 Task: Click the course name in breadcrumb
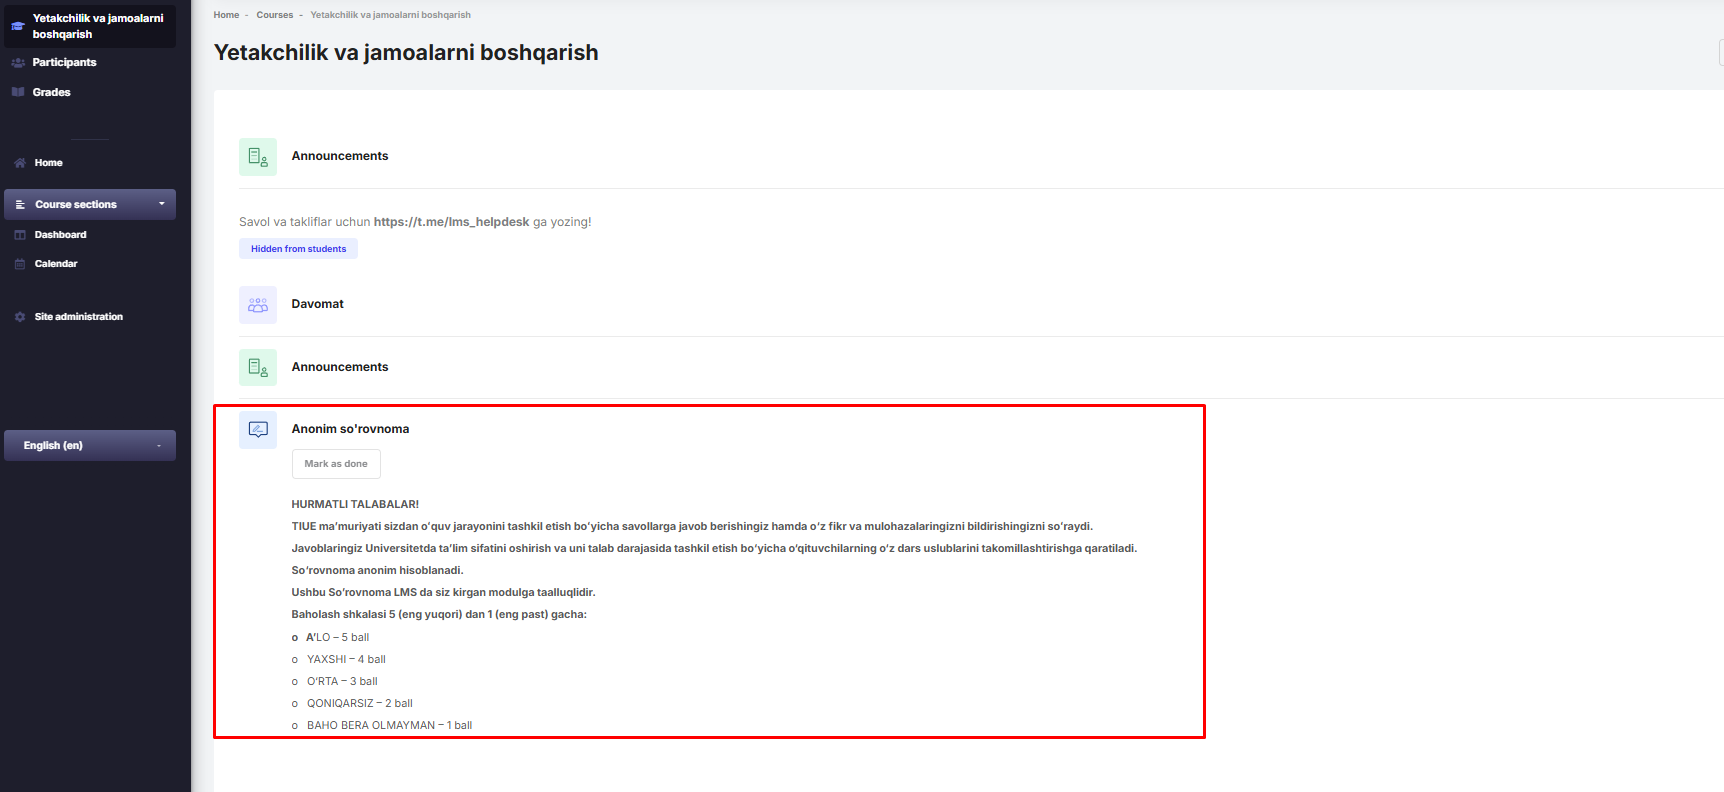click(x=390, y=15)
